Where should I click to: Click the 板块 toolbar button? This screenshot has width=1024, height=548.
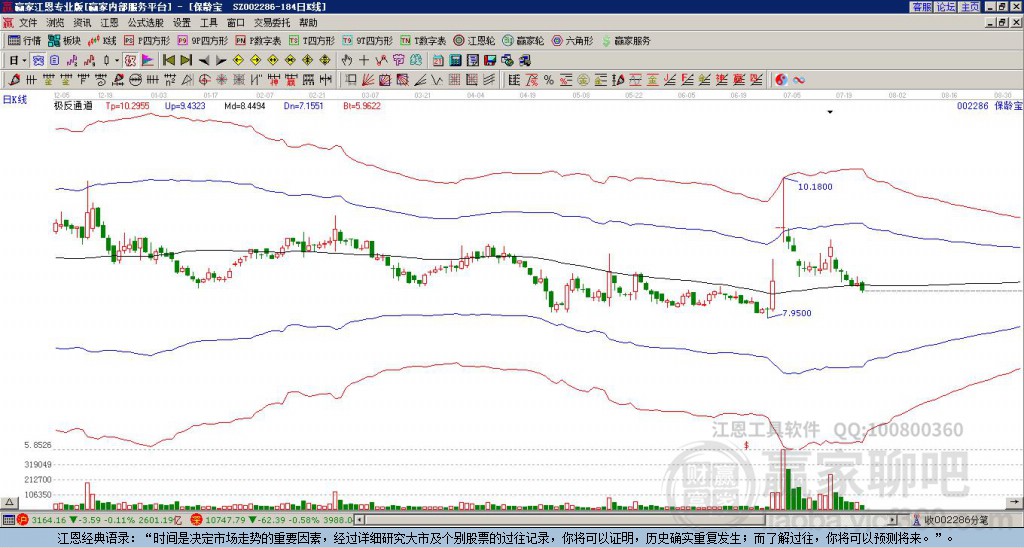pyautogui.click(x=64, y=40)
